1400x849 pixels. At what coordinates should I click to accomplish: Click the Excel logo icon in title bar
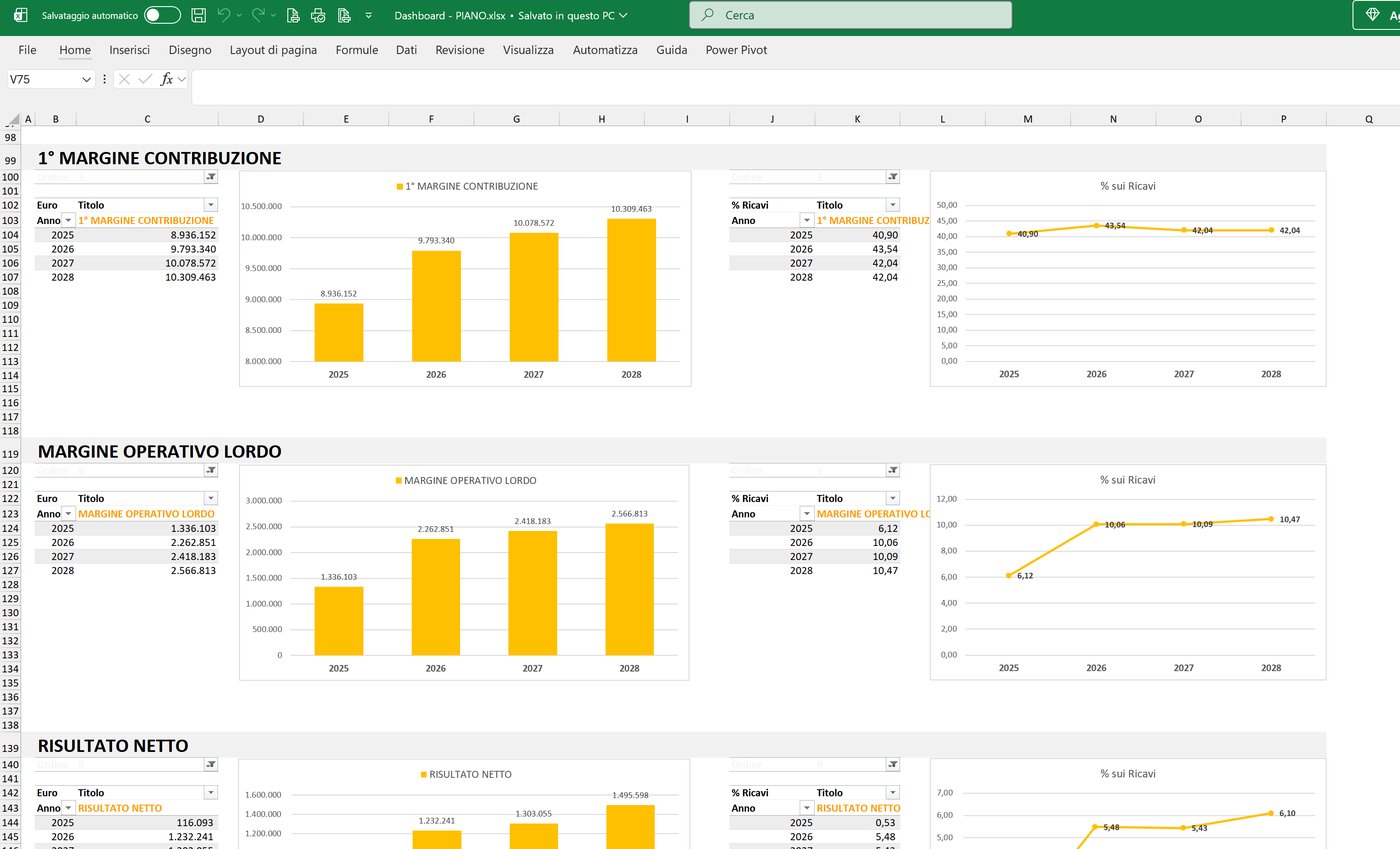20,15
